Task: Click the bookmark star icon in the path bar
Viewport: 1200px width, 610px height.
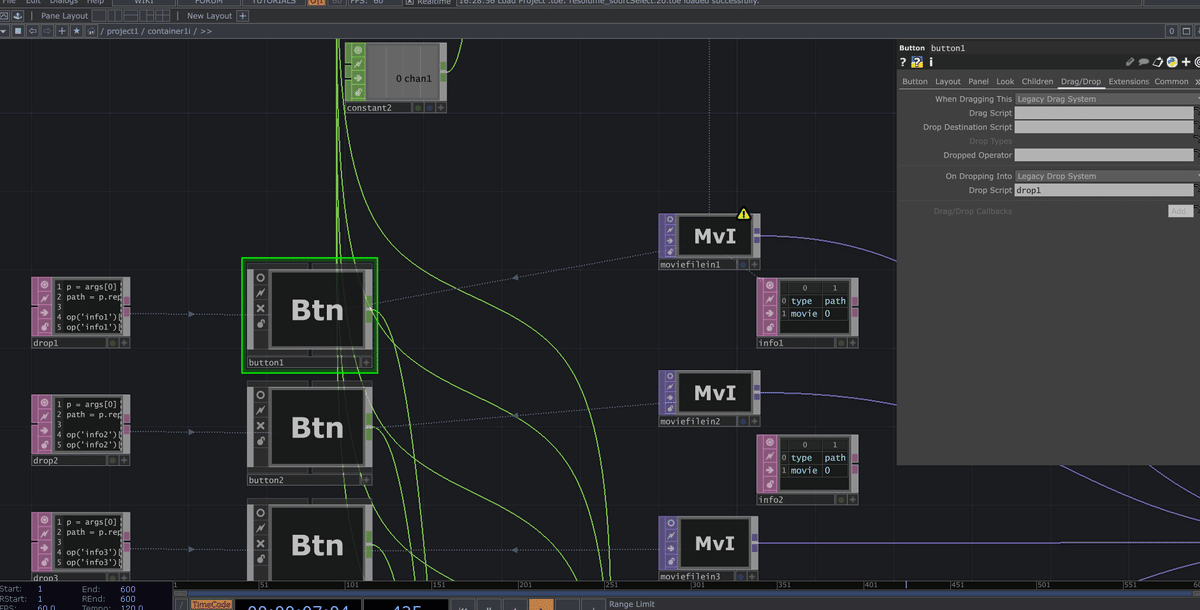Action: (x=76, y=30)
